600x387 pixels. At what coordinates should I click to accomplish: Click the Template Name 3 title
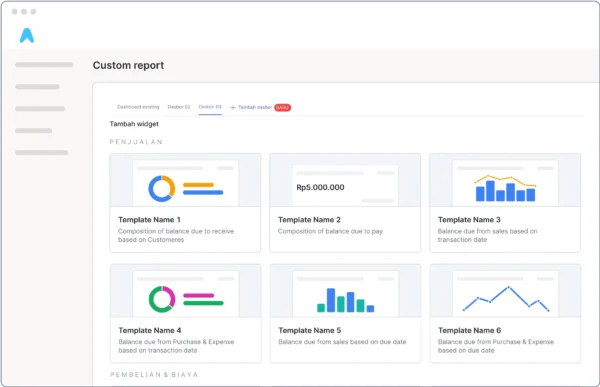point(469,220)
